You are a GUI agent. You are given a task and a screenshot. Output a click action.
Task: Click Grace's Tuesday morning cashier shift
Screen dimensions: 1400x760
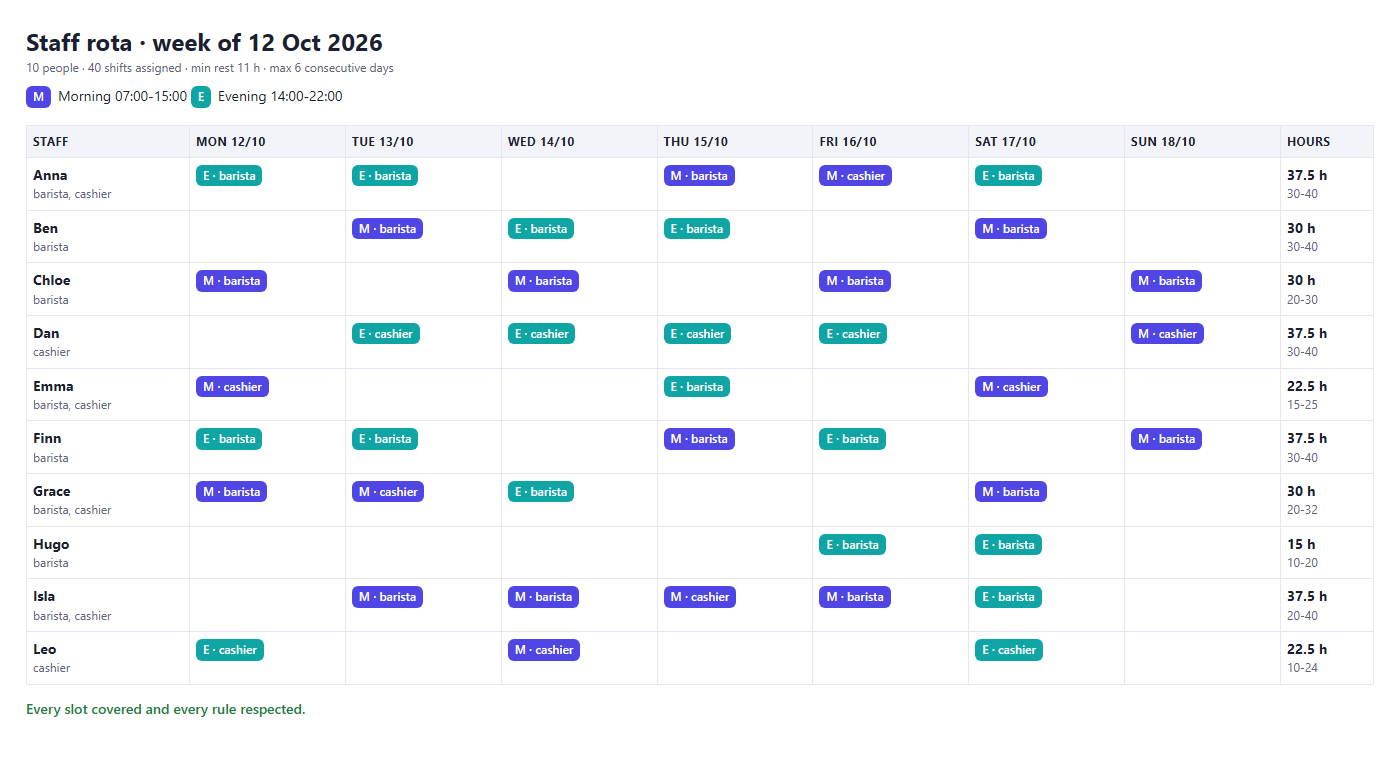click(388, 492)
